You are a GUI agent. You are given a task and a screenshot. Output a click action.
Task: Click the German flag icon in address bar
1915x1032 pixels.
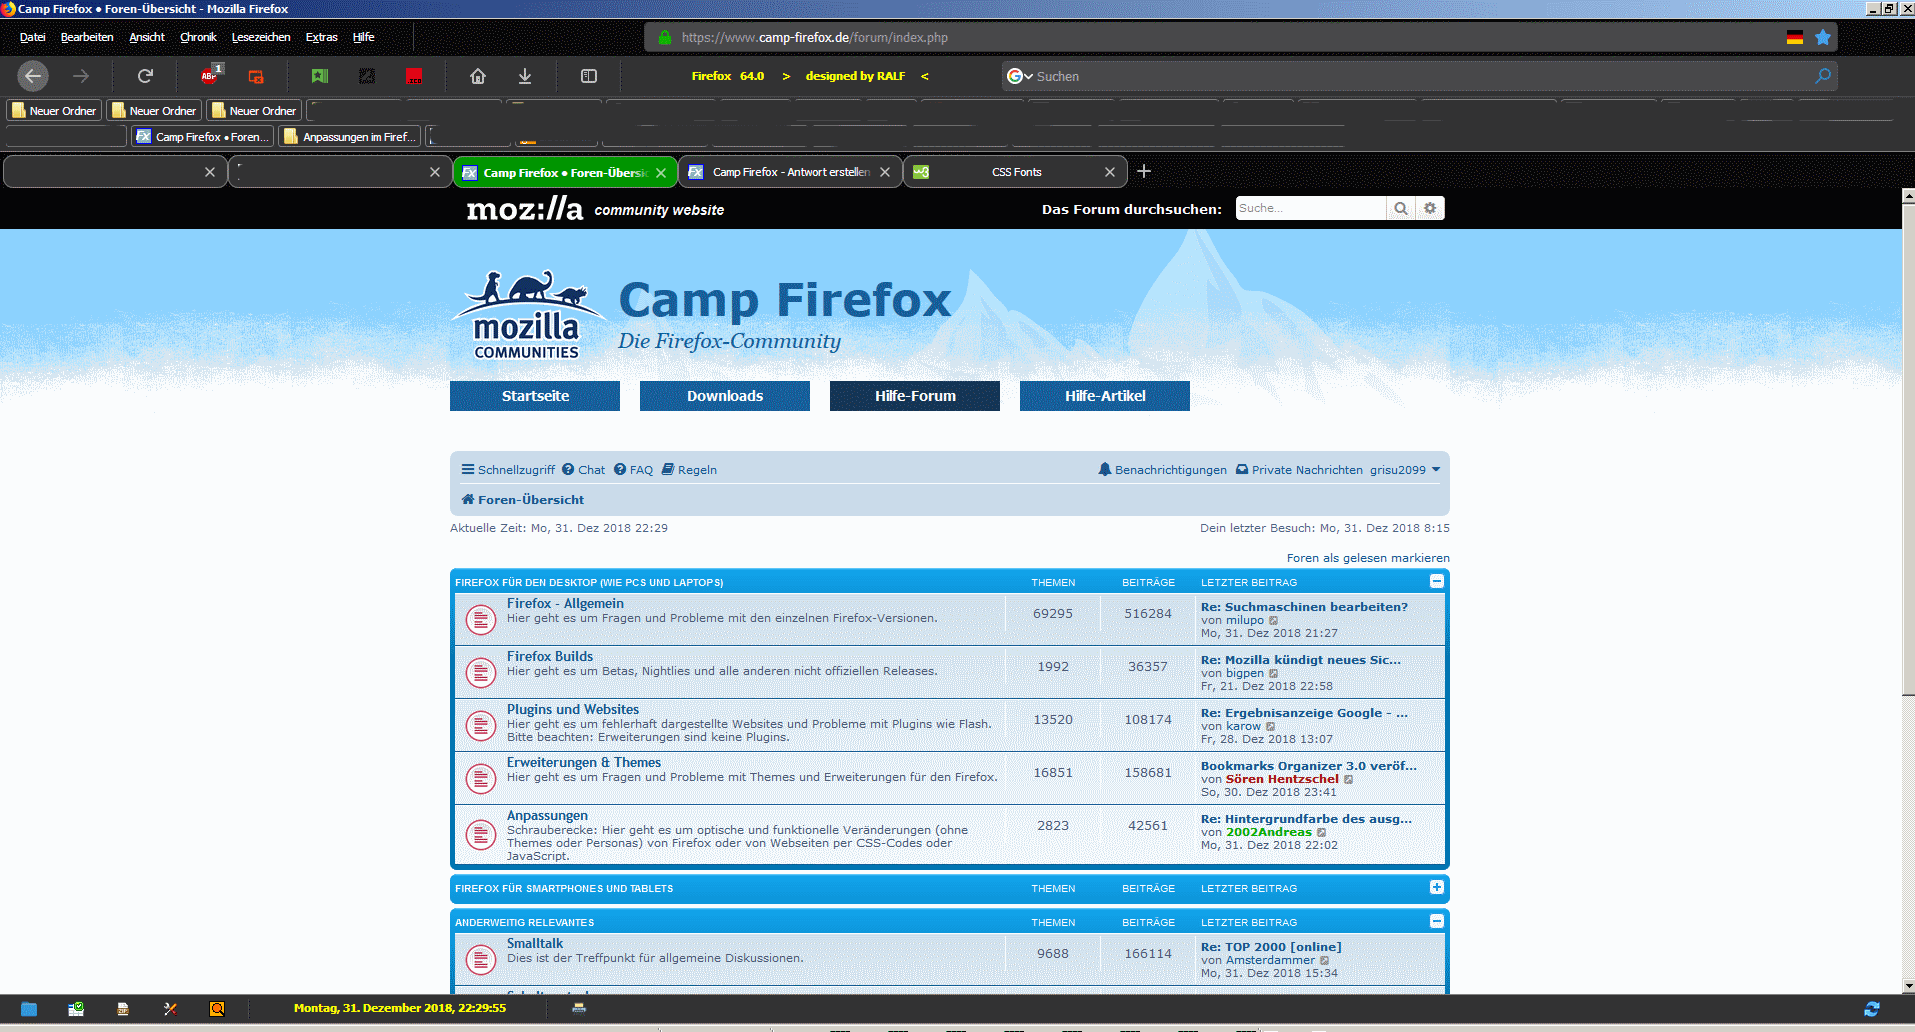pyautogui.click(x=1795, y=37)
